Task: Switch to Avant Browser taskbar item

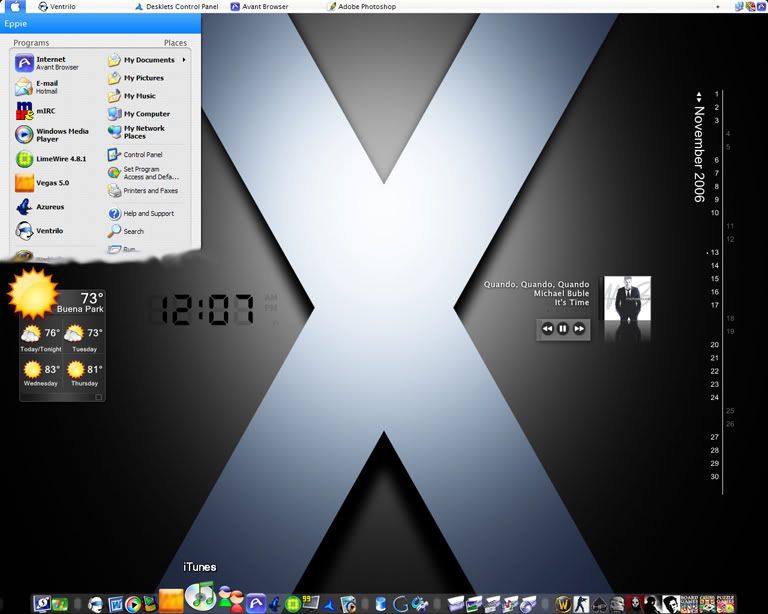Action: tap(260, 6)
